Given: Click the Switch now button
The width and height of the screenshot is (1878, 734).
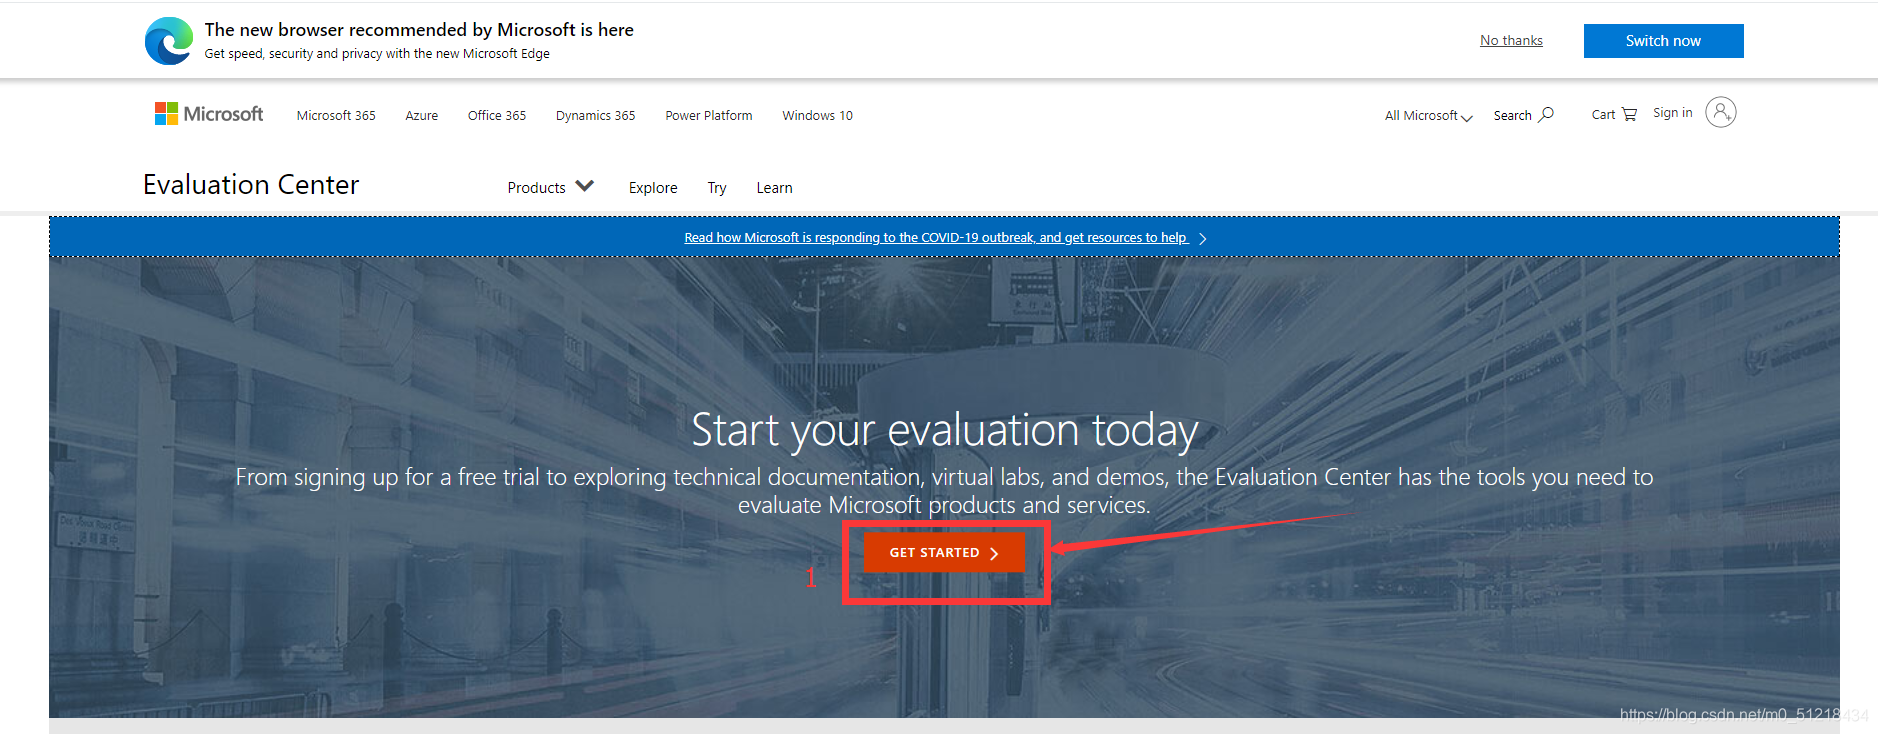Looking at the screenshot, I should (x=1663, y=41).
